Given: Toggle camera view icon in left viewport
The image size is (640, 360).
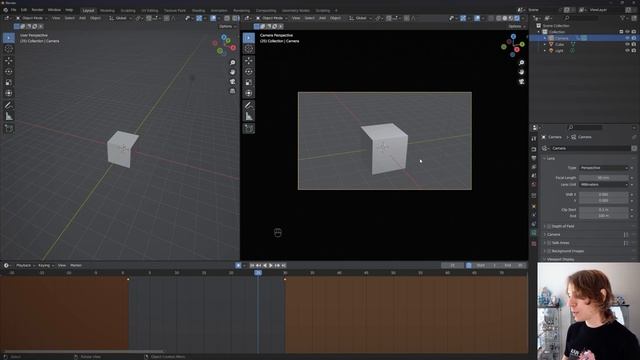Looking at the screenshot, I should point(232,82).
